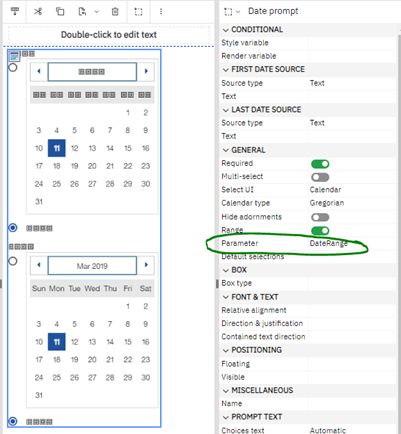Turn off the Required toggle
Image resolution: width=401 pixels, height=434 pixels.
click(x=320, y=164)
